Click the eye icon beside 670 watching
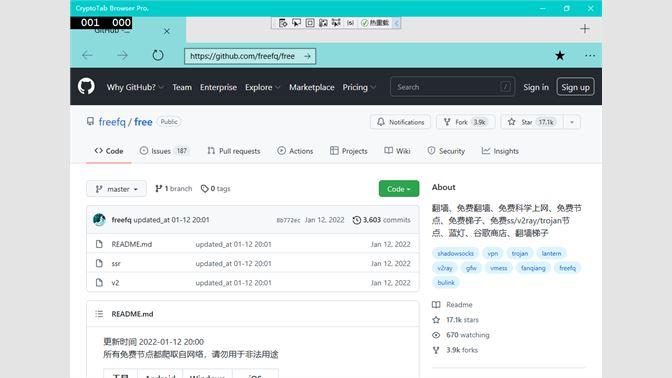 tap(436, 335)
